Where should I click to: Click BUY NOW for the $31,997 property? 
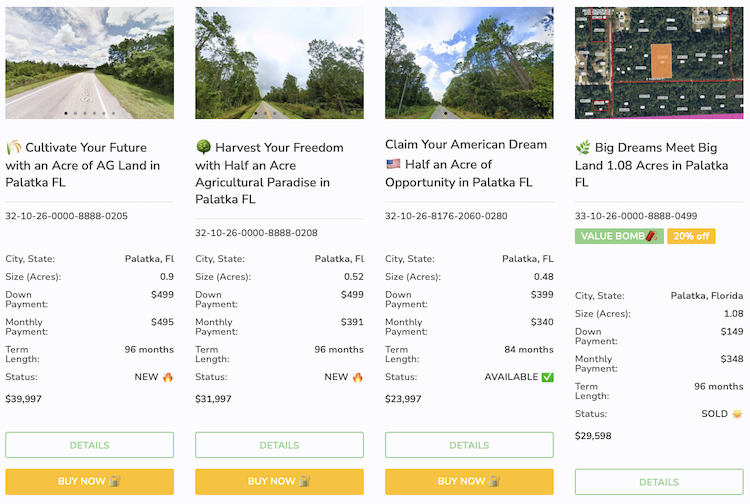(x=279, y=482)
